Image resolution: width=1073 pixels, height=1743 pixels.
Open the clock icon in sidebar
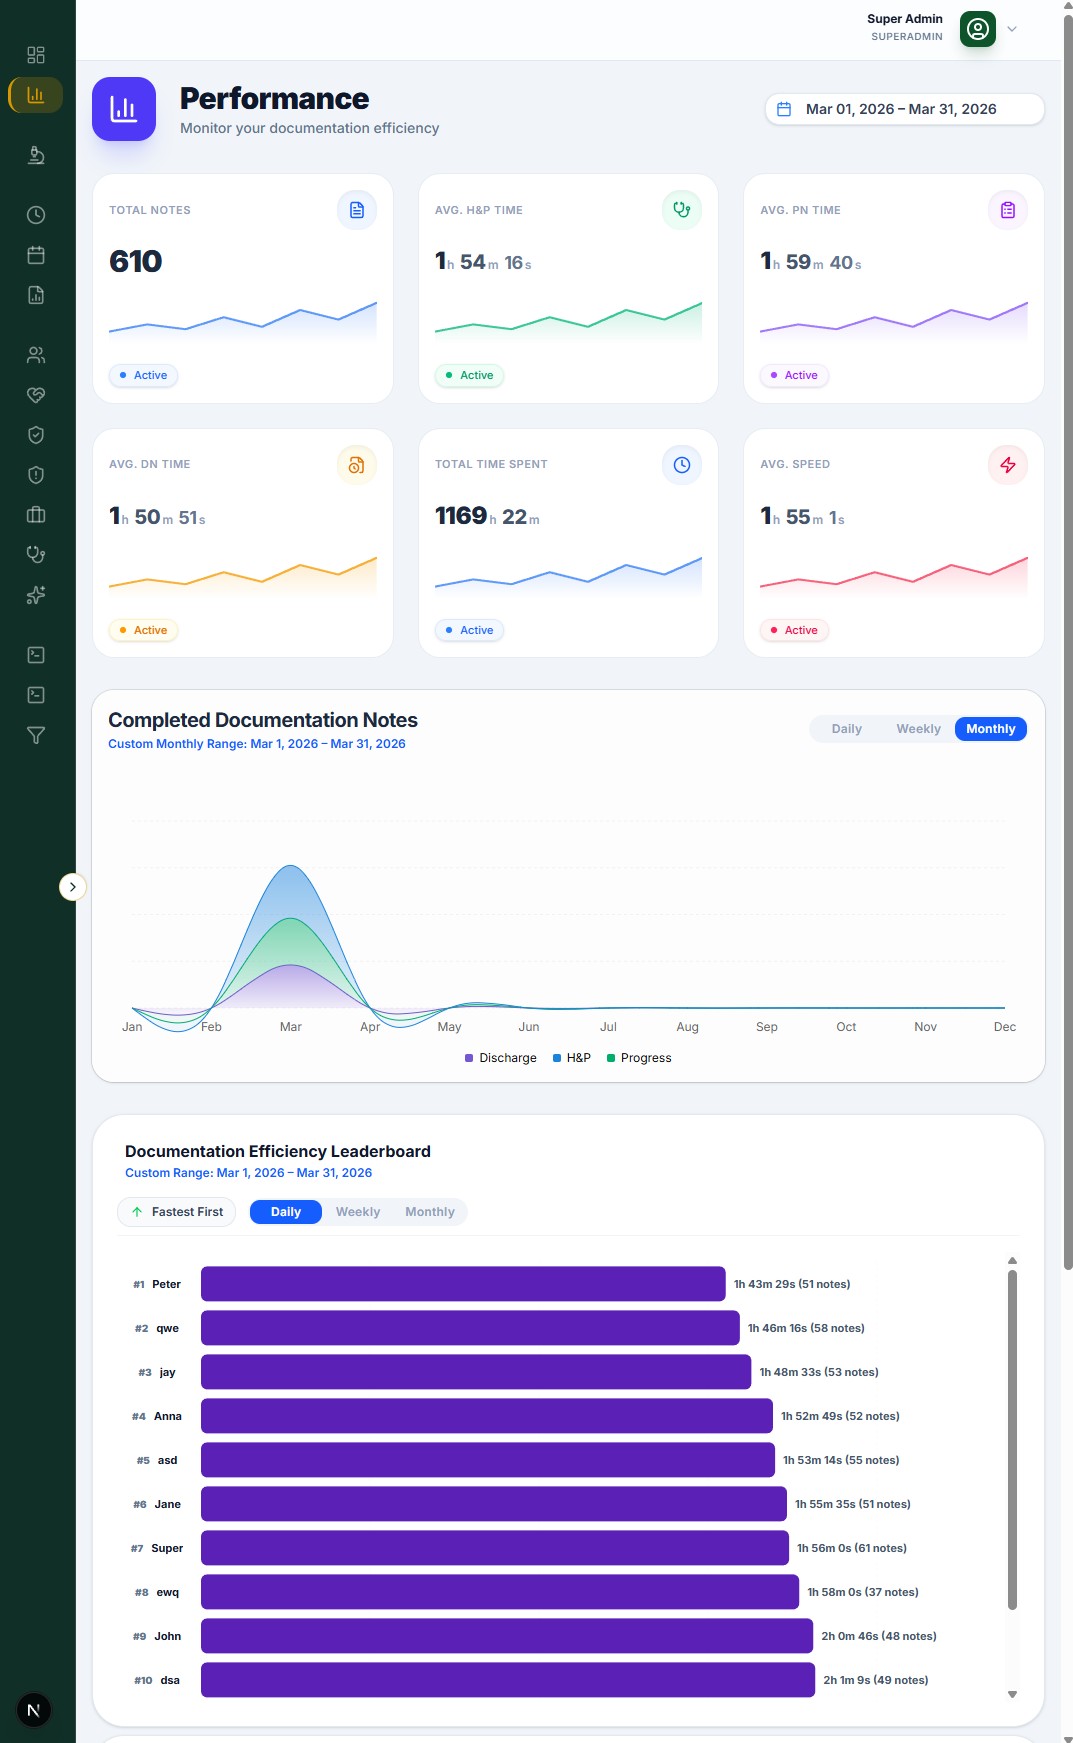point(36,215)
